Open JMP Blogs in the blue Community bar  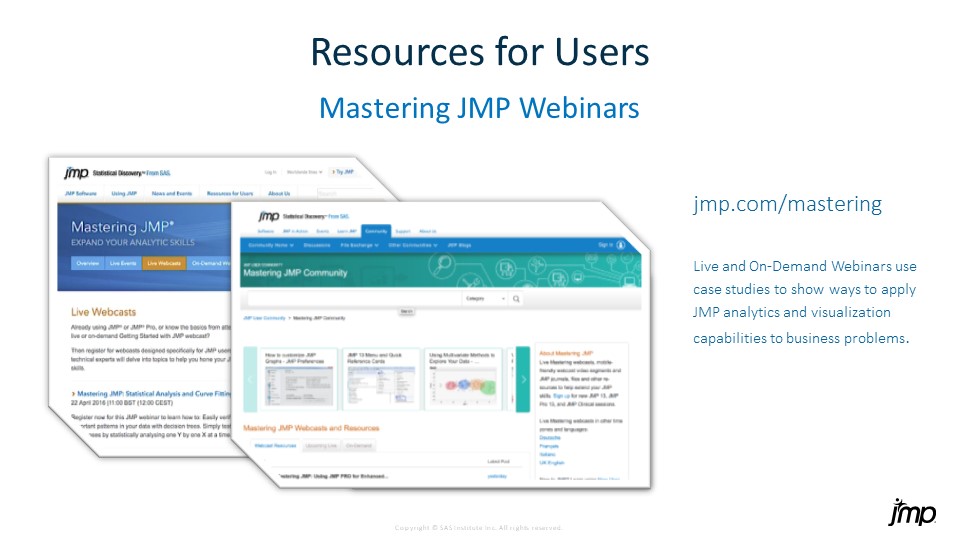(459, 245)
